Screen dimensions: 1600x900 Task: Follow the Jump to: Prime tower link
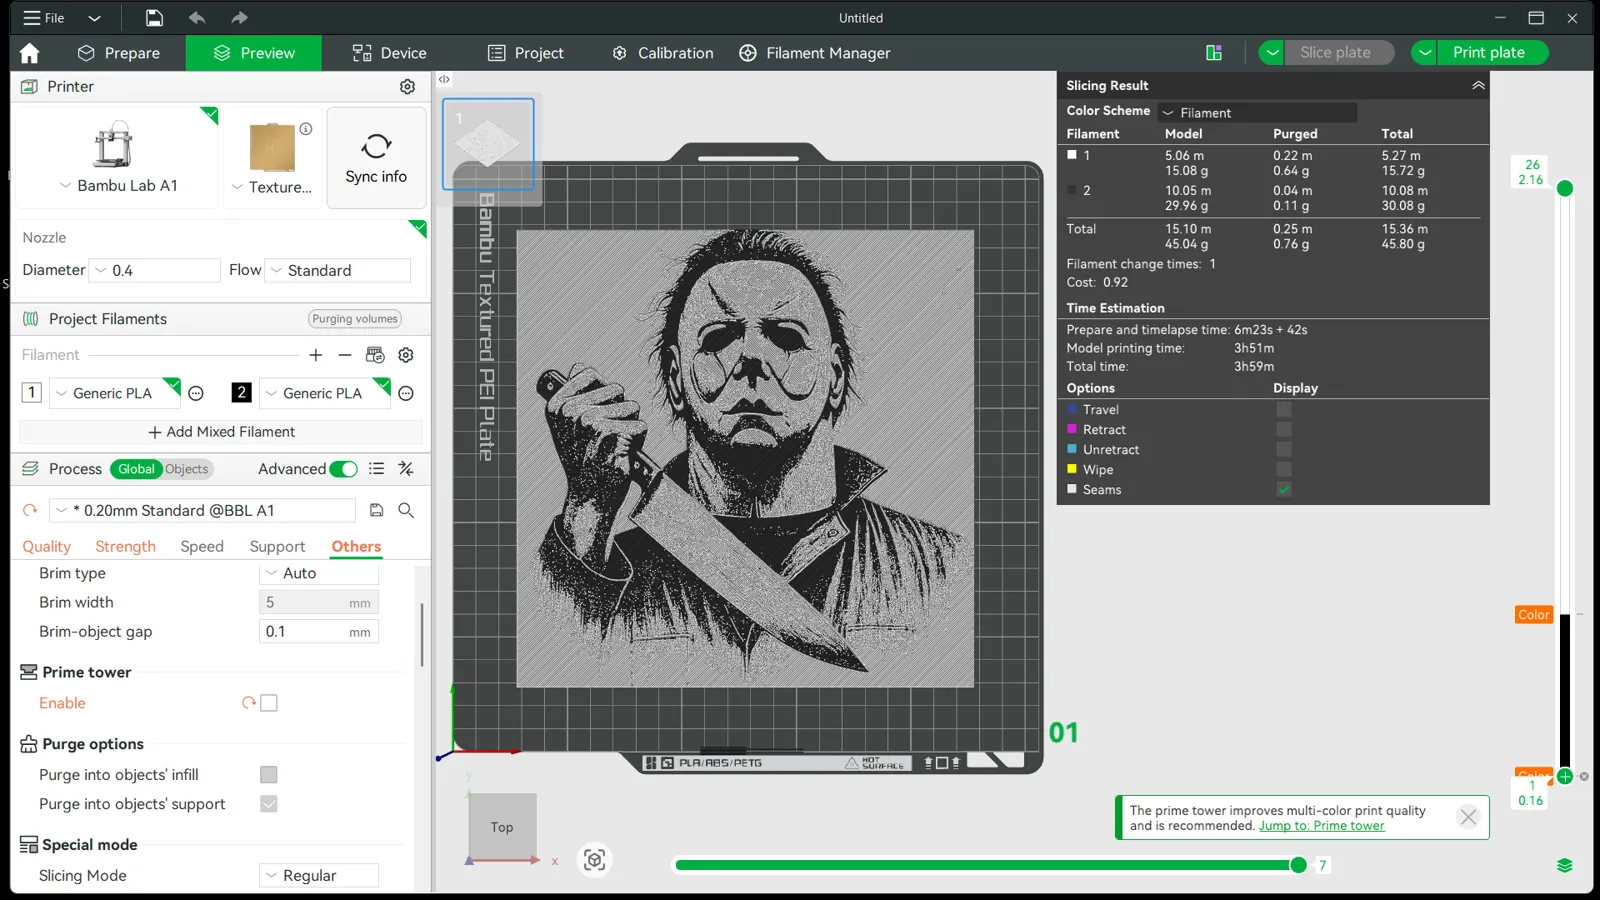click(x=1322, y=826)
